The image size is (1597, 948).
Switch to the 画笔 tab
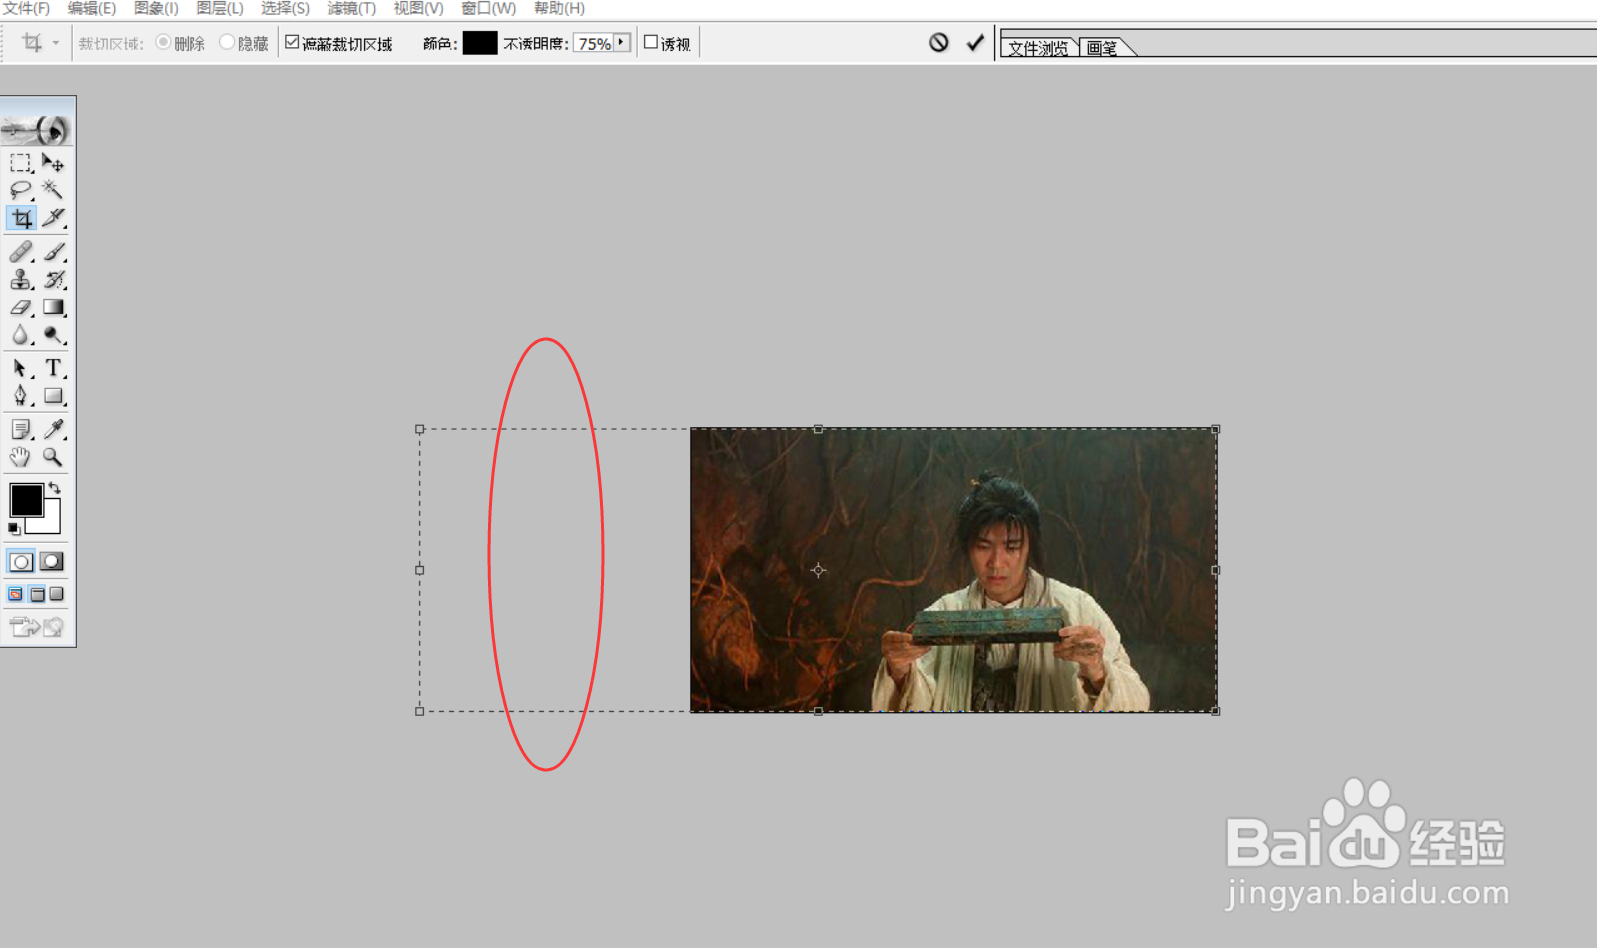(x=1104, y=47)
